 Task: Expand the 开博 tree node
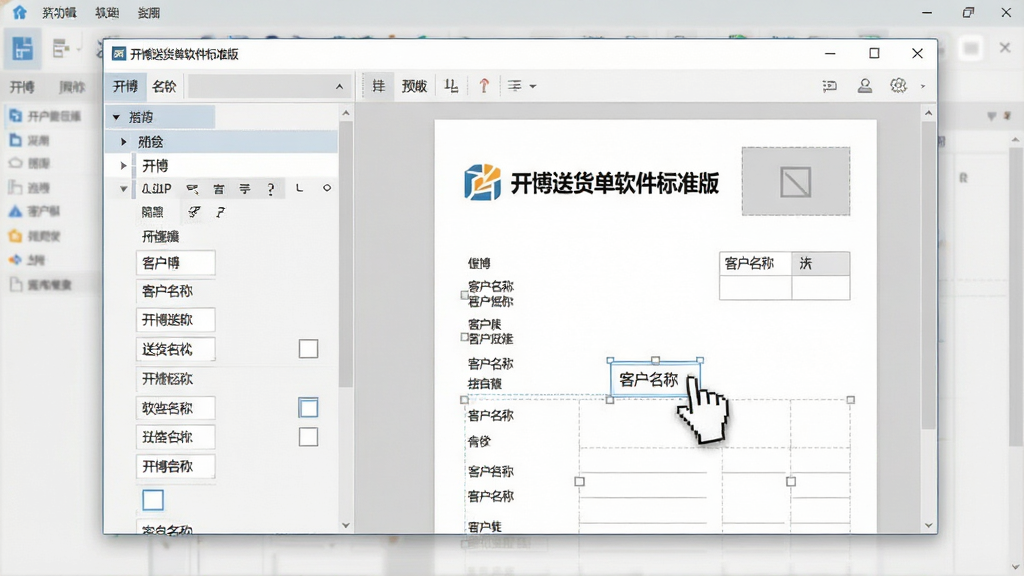point(123,166)
